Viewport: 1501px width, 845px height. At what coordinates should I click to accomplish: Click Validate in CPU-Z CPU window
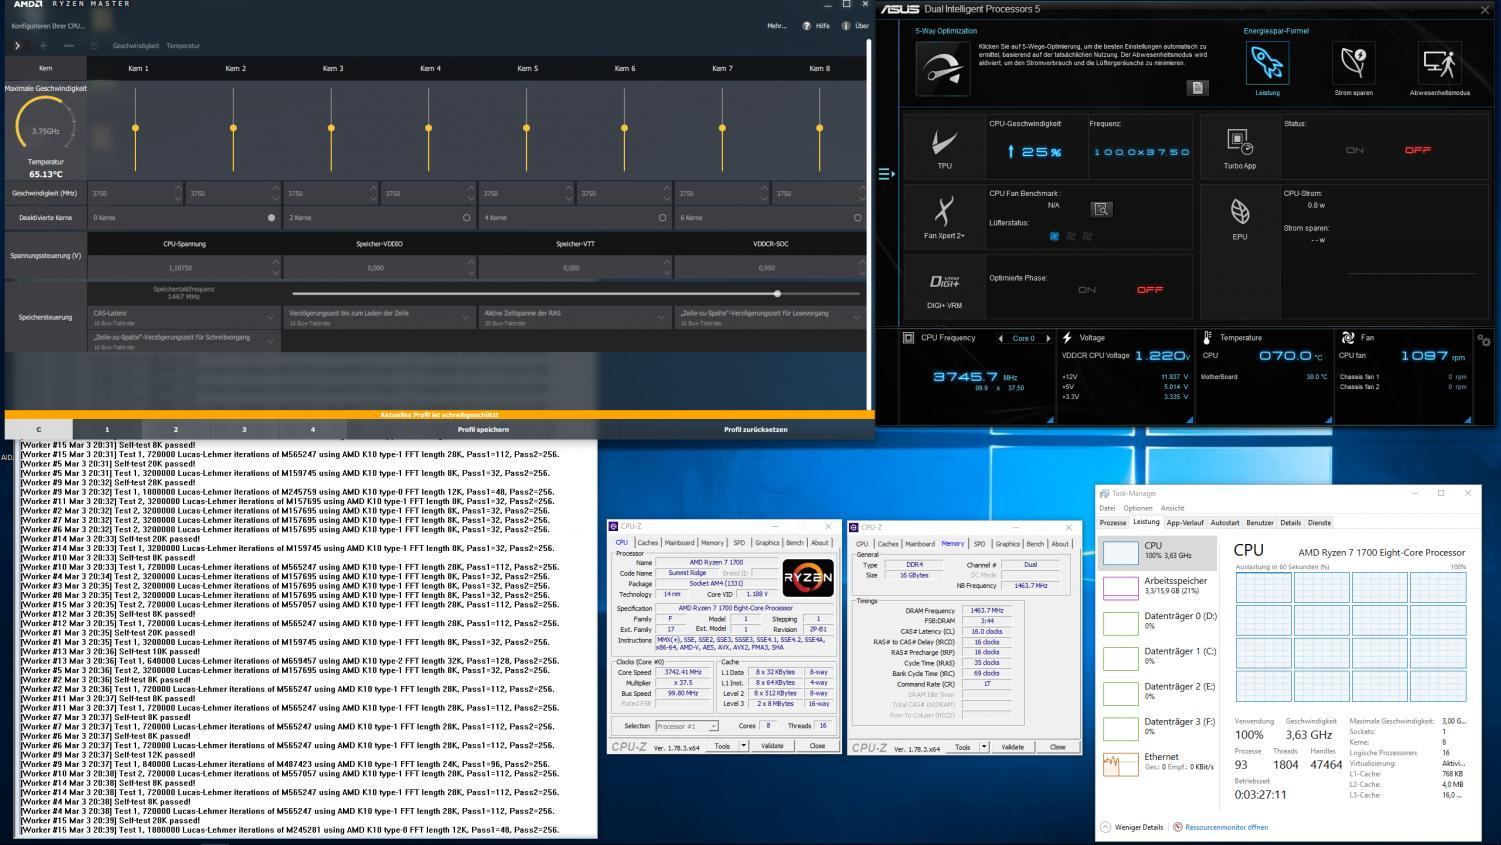click(x=772, y=746)
